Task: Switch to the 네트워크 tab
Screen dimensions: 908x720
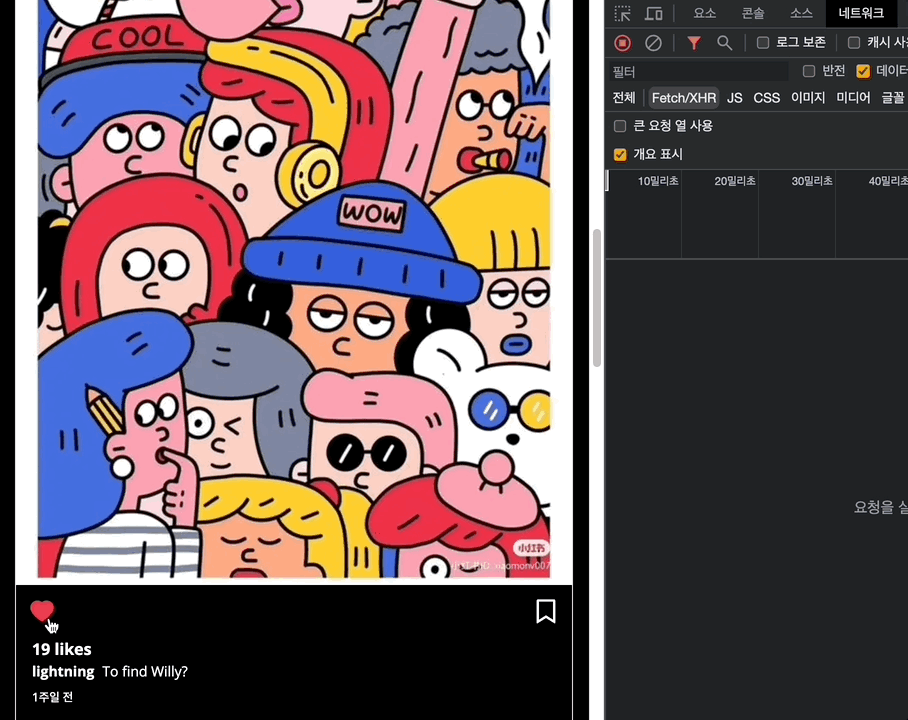Action: [x=861, y=13]
